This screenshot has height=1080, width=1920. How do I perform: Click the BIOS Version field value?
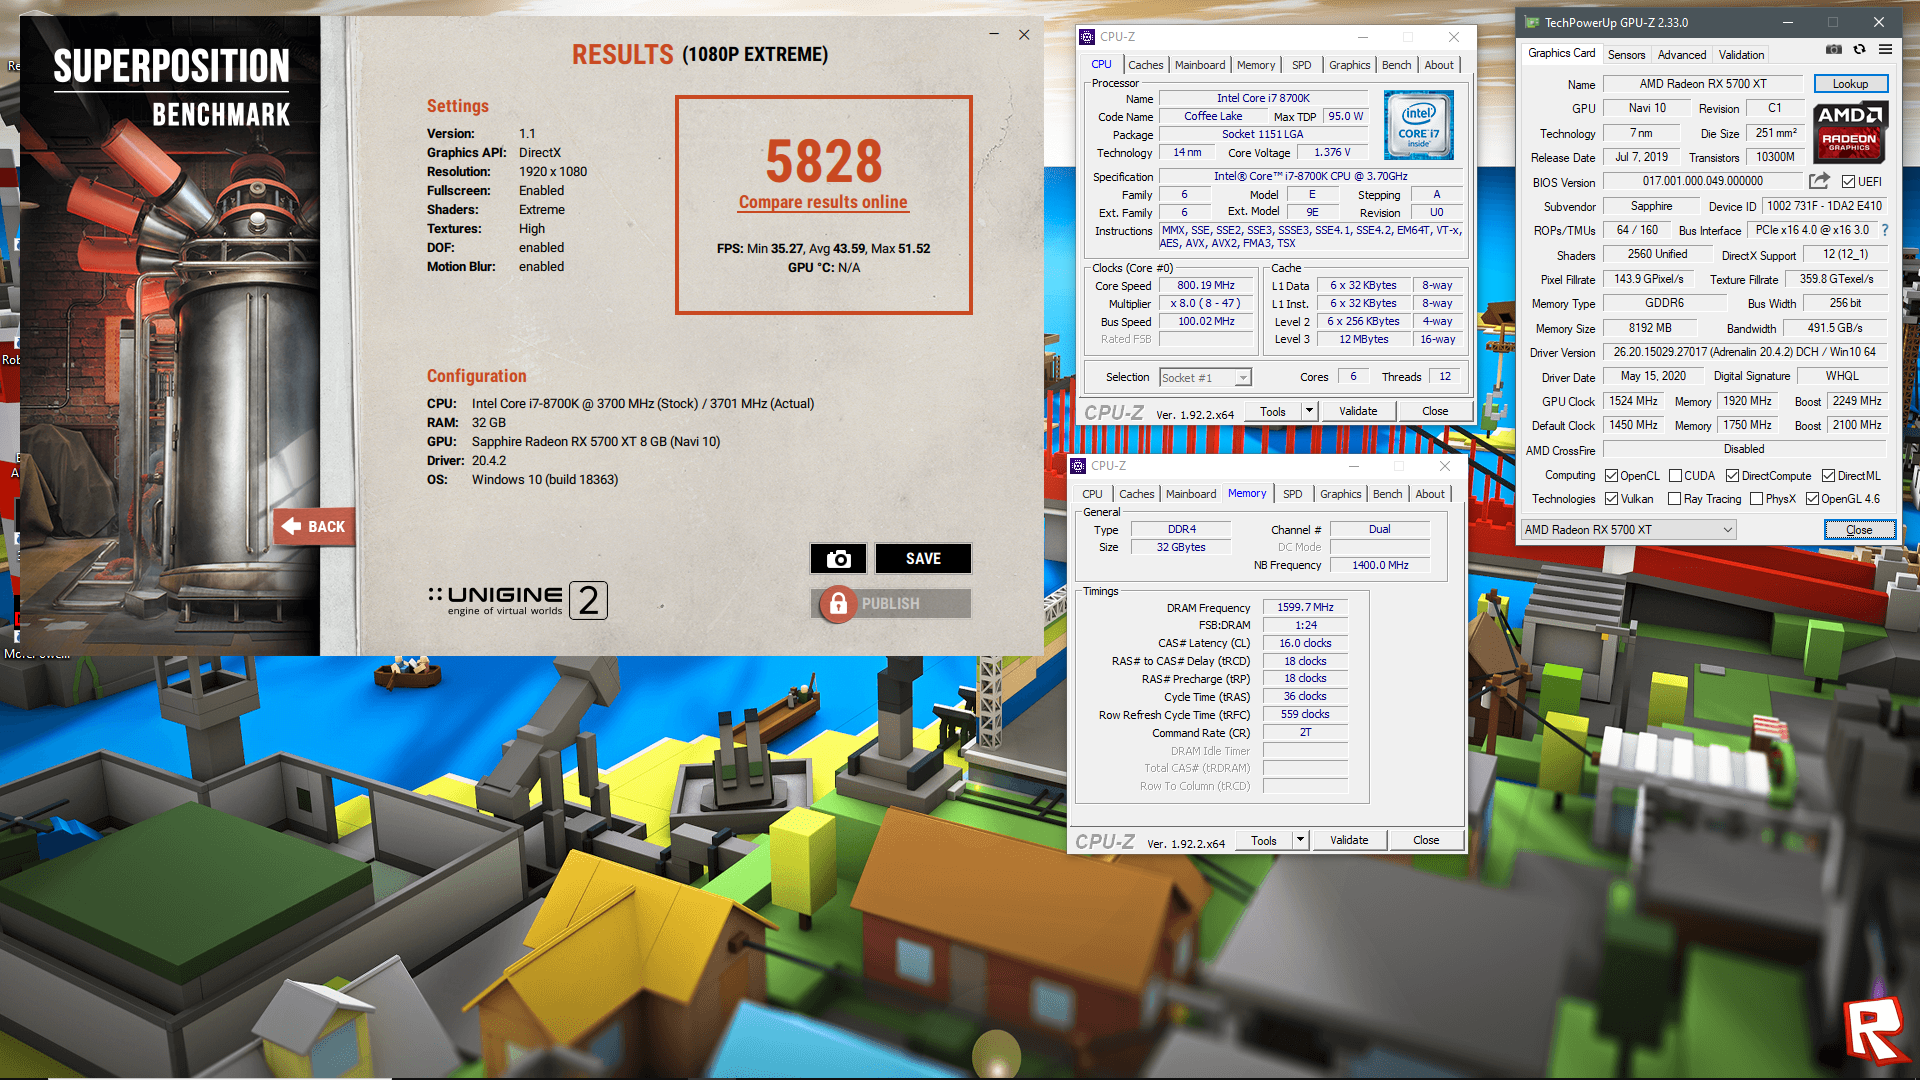1702,181
